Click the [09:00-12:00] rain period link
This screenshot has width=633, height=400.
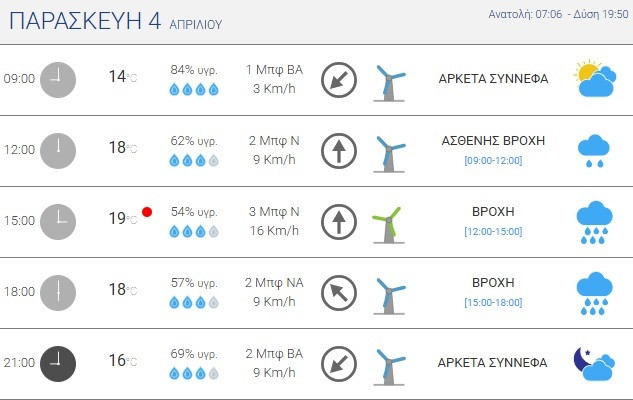(493, 161)
